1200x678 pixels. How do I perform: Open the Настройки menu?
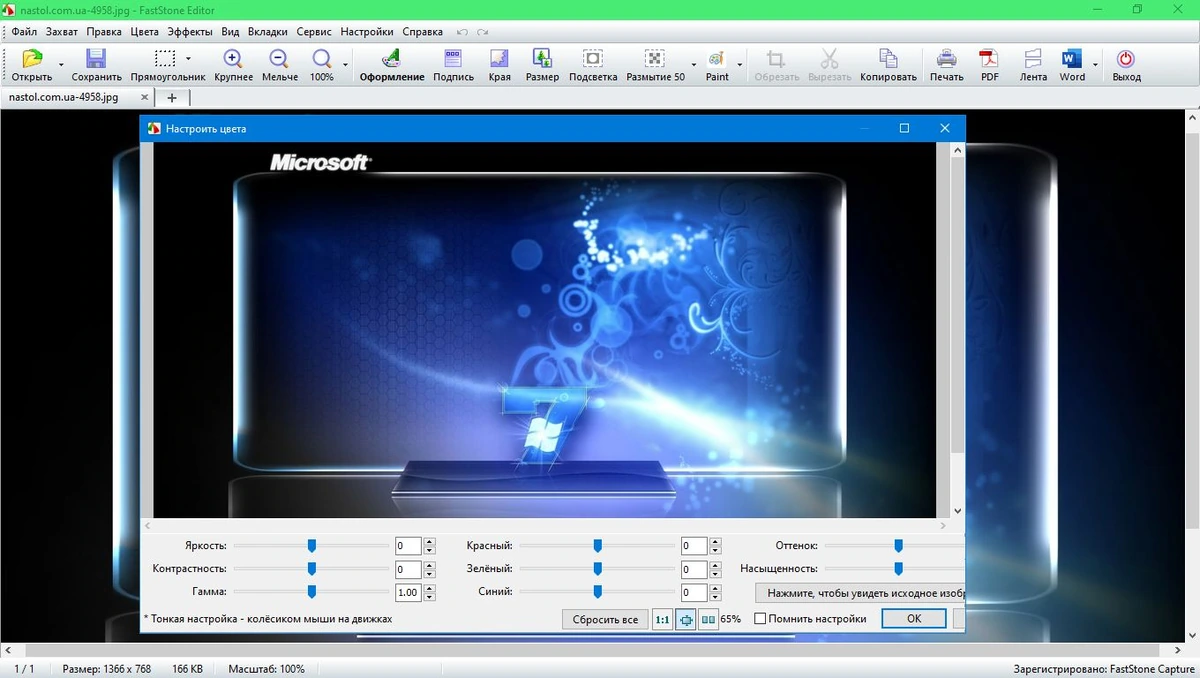[367, 32]
